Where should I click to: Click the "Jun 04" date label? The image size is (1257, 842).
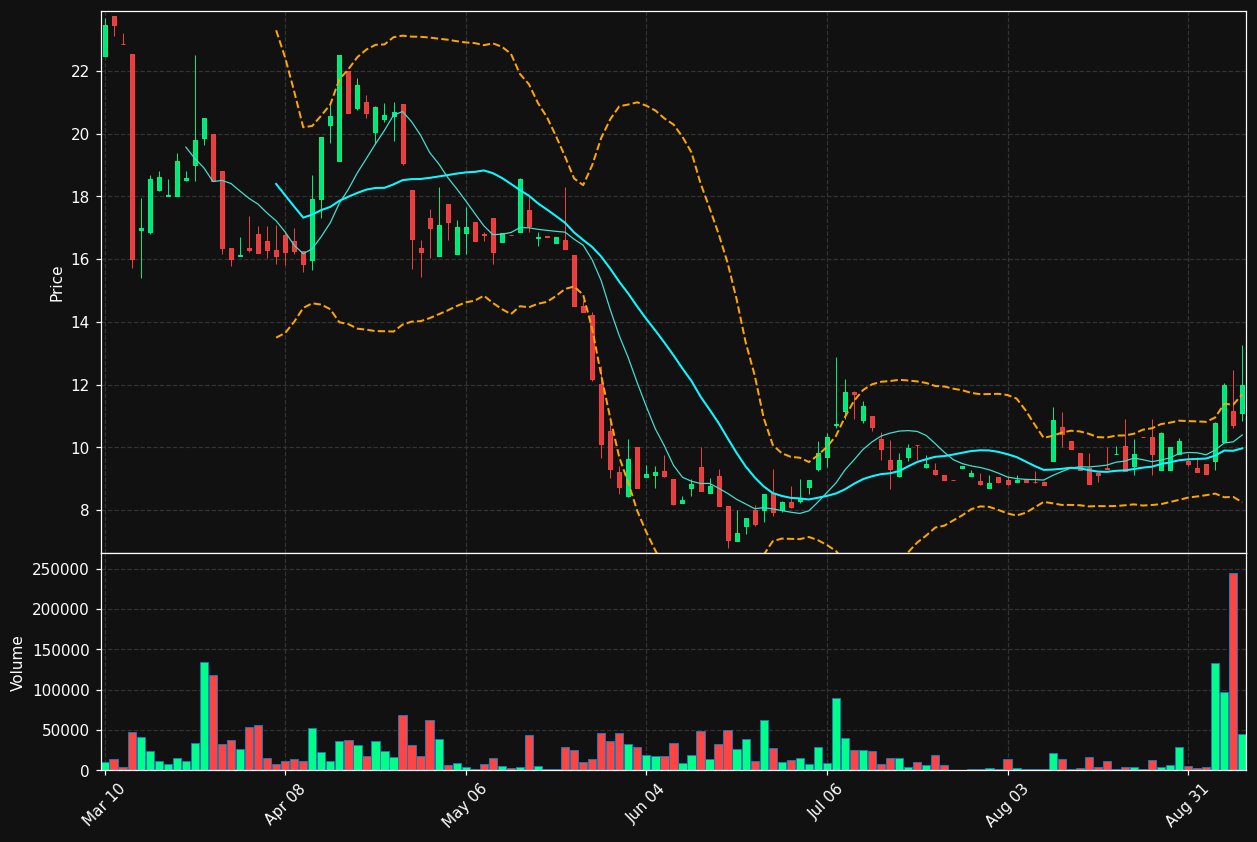click(644, 803)
